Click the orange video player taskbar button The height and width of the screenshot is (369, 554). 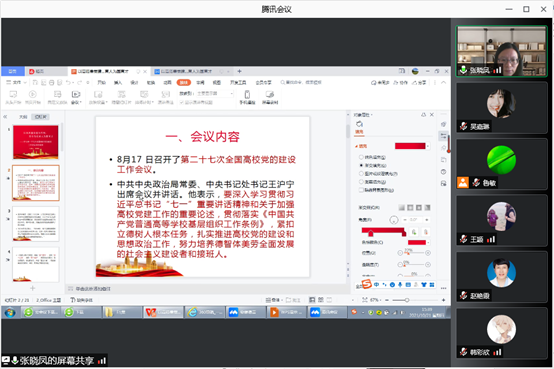tap(287, 312)
